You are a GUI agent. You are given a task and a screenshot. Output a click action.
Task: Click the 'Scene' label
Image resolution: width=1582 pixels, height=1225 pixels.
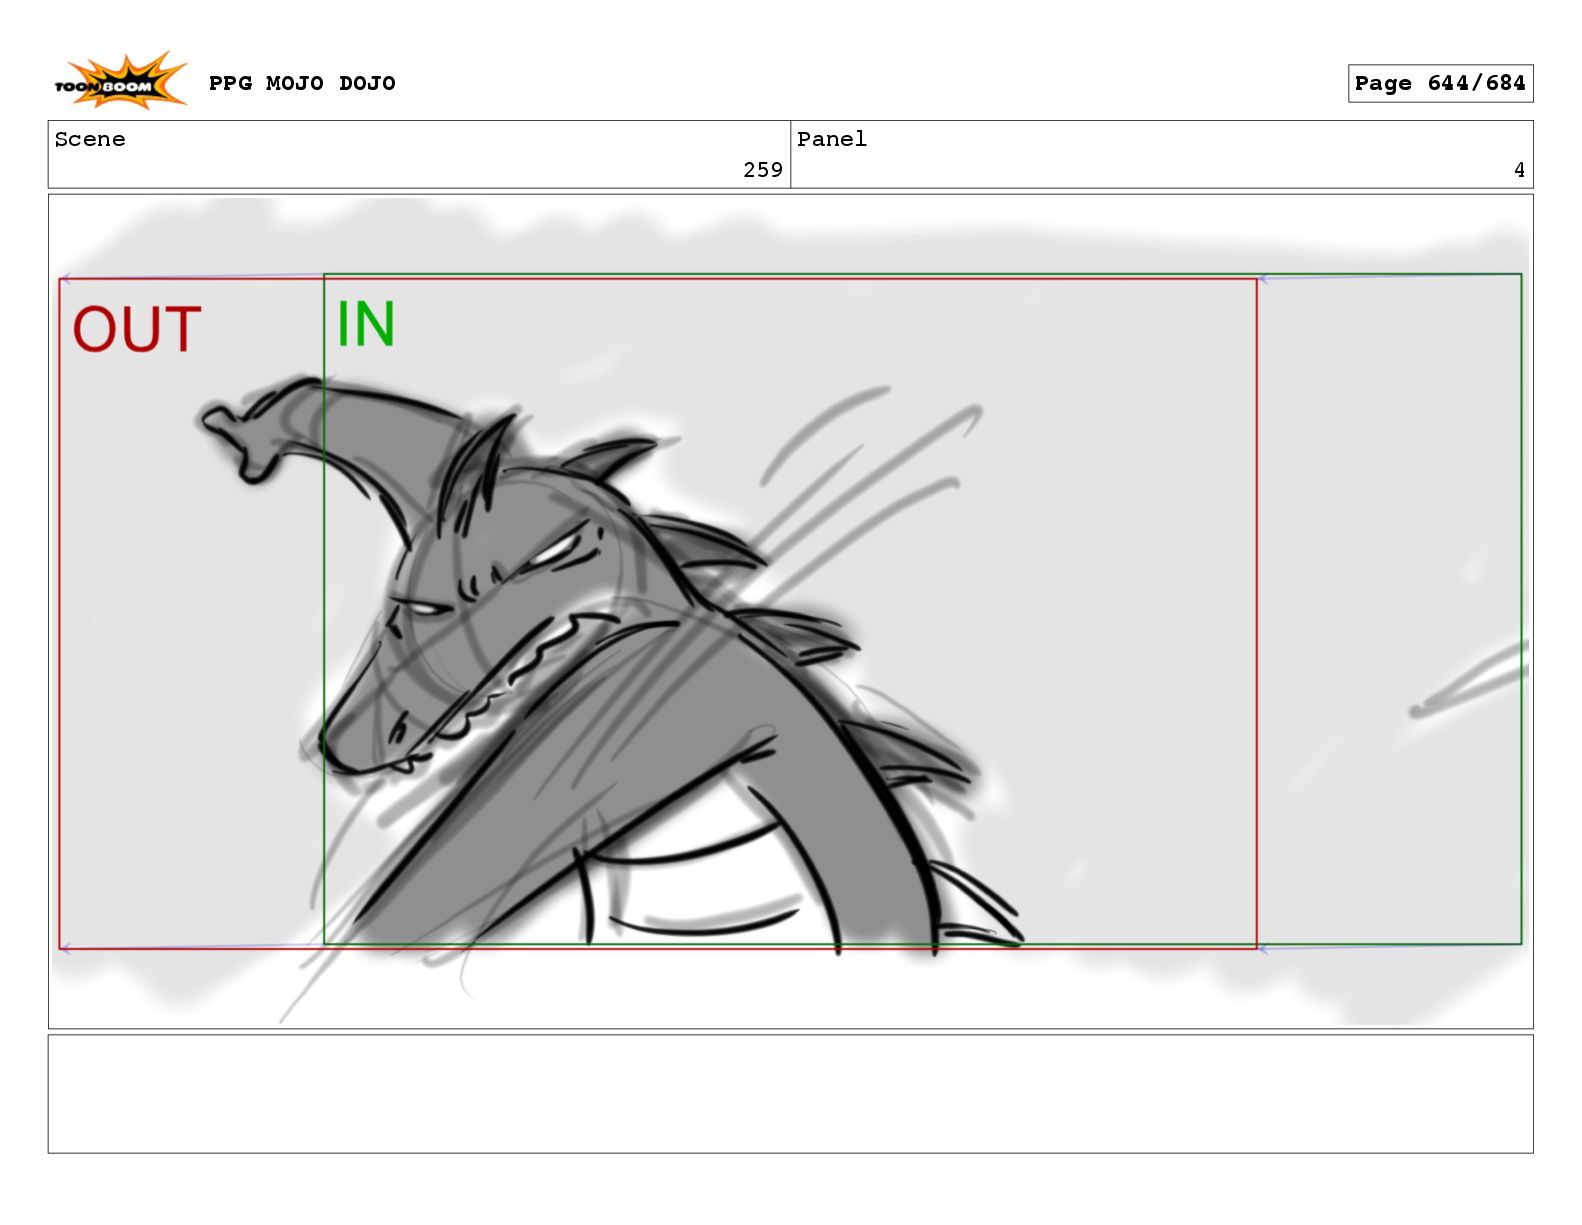coord(90,140)
